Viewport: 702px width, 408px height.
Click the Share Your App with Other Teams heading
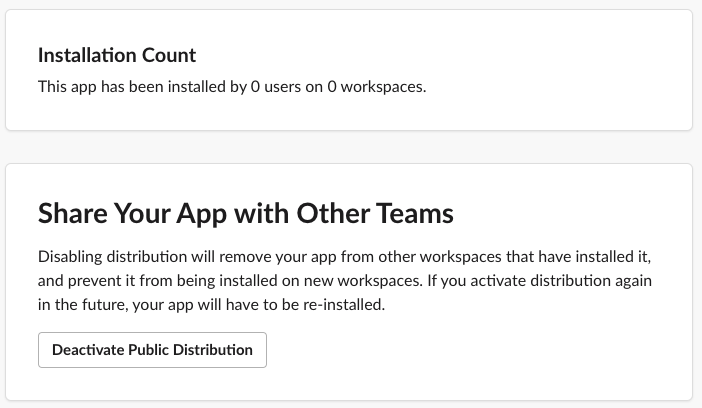tap(246, 213)
